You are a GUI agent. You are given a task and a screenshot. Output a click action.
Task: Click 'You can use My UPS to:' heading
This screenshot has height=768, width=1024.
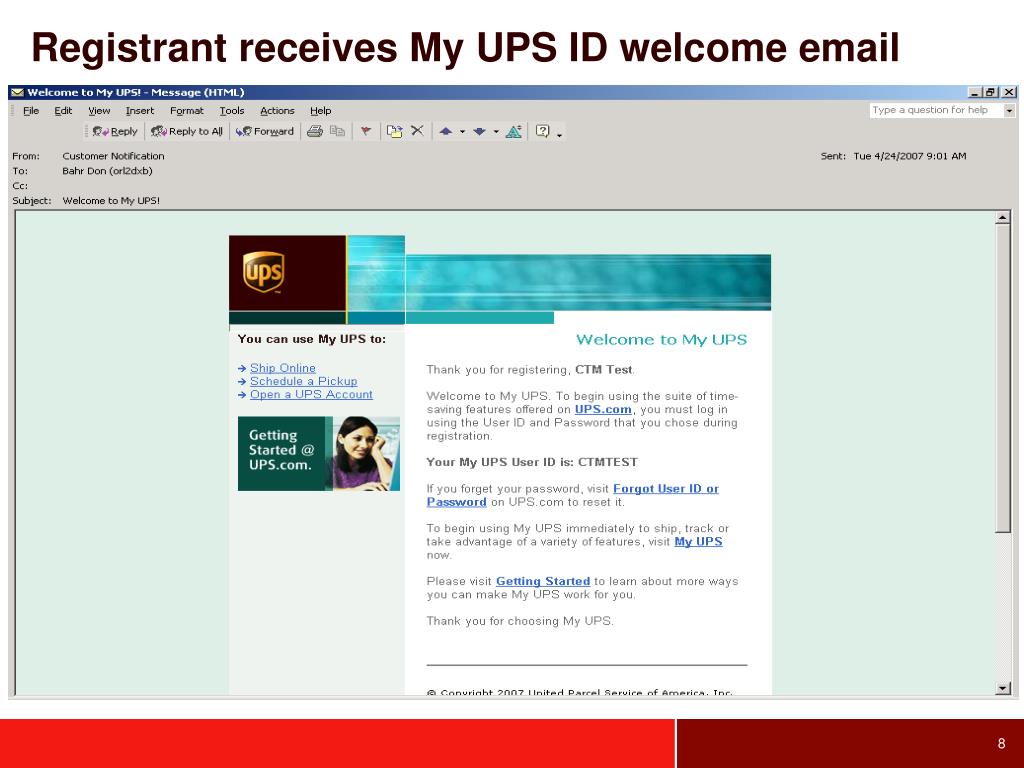tap(312, 339)
